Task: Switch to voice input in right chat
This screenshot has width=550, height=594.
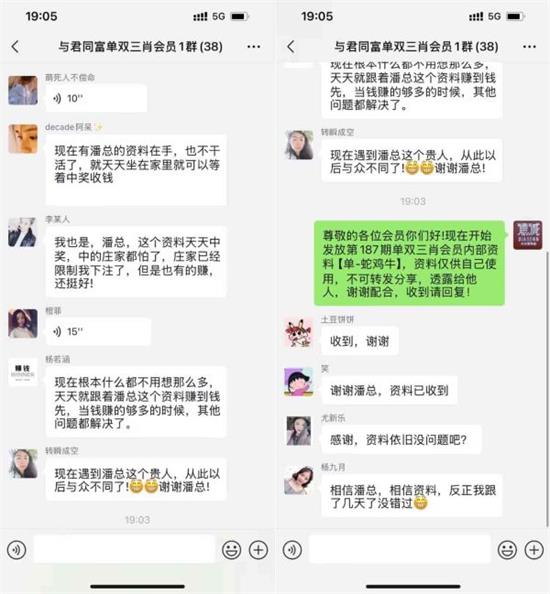Action: tap(292, 550)
